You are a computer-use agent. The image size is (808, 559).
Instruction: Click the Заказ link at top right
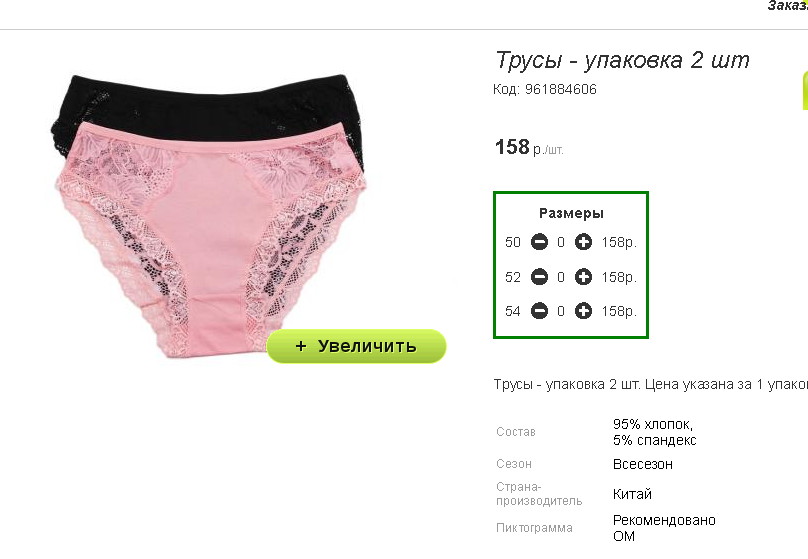click(787, 6)
